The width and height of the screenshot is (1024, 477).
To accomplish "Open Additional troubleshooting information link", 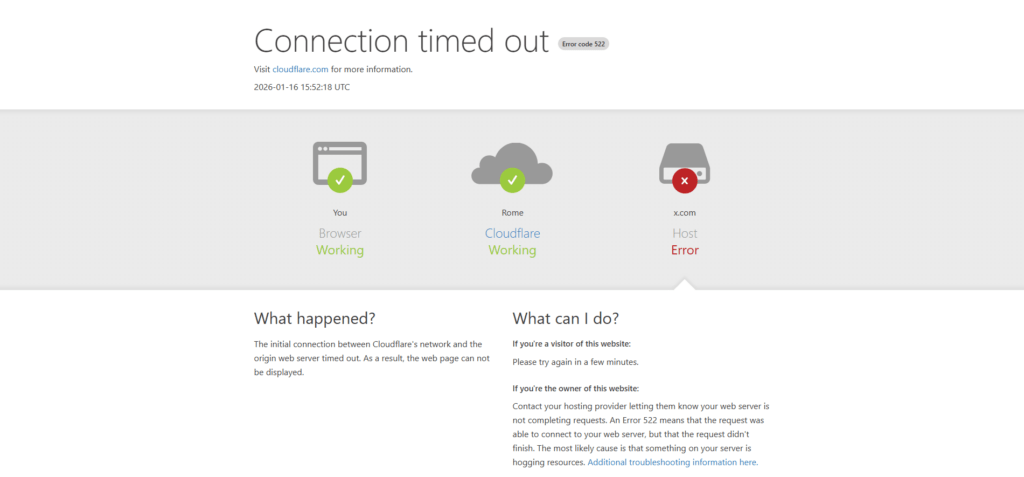I will point(672,462).
